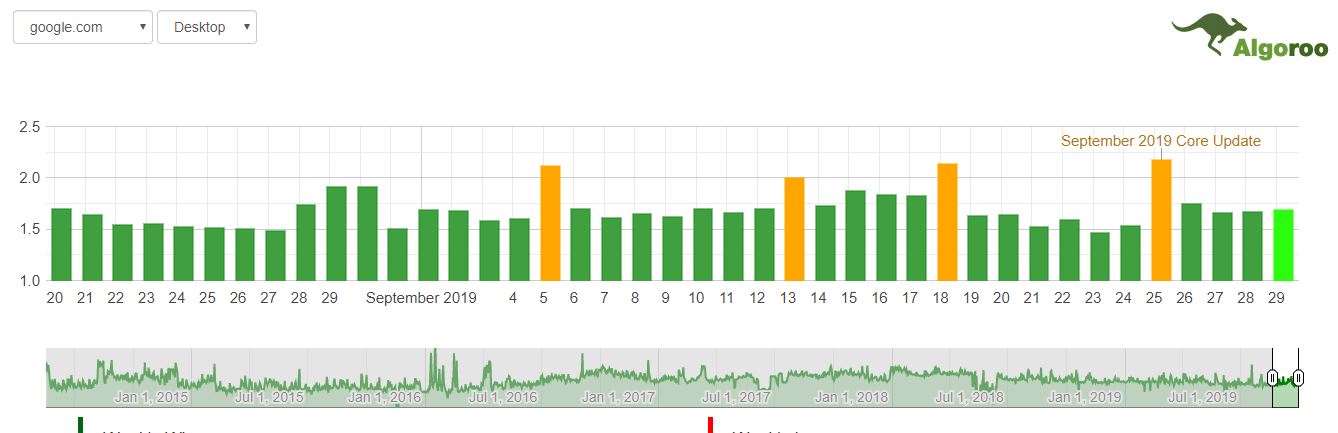Click the green bar for August 27
This screenshot has height=433, width=1338.
[x=275, y=256]
